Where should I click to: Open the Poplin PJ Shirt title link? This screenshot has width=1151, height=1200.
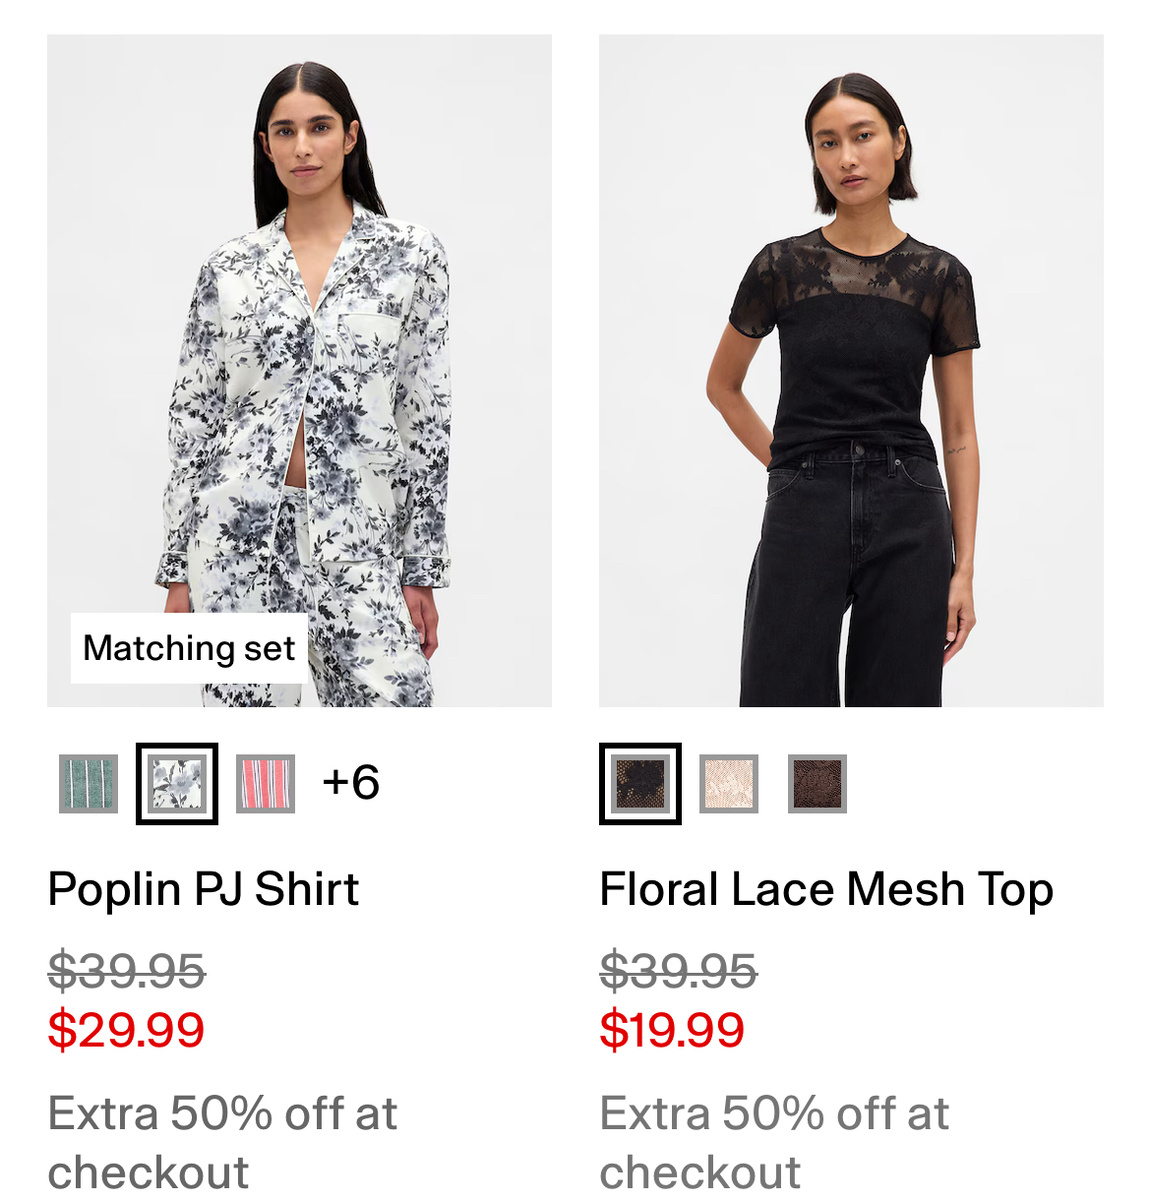pyautogui.click(x=203, y=889)
